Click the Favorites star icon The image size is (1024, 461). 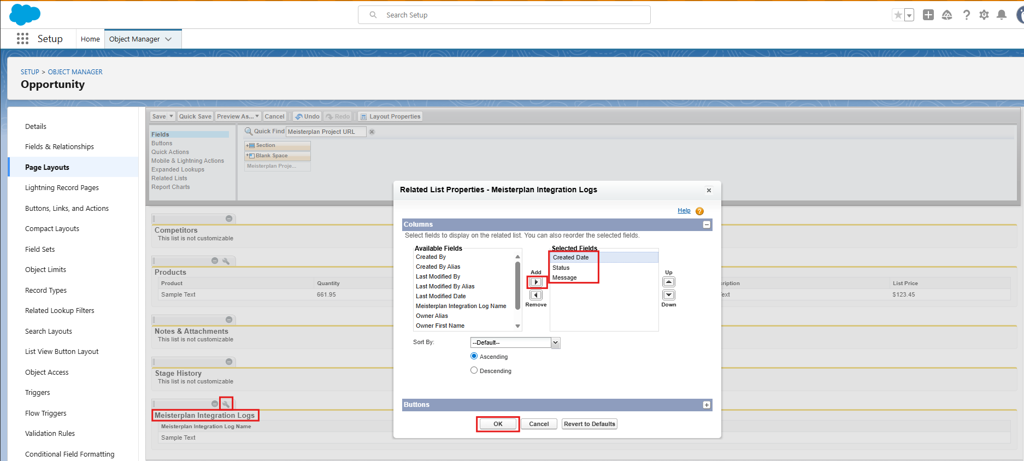pos(898,15)
